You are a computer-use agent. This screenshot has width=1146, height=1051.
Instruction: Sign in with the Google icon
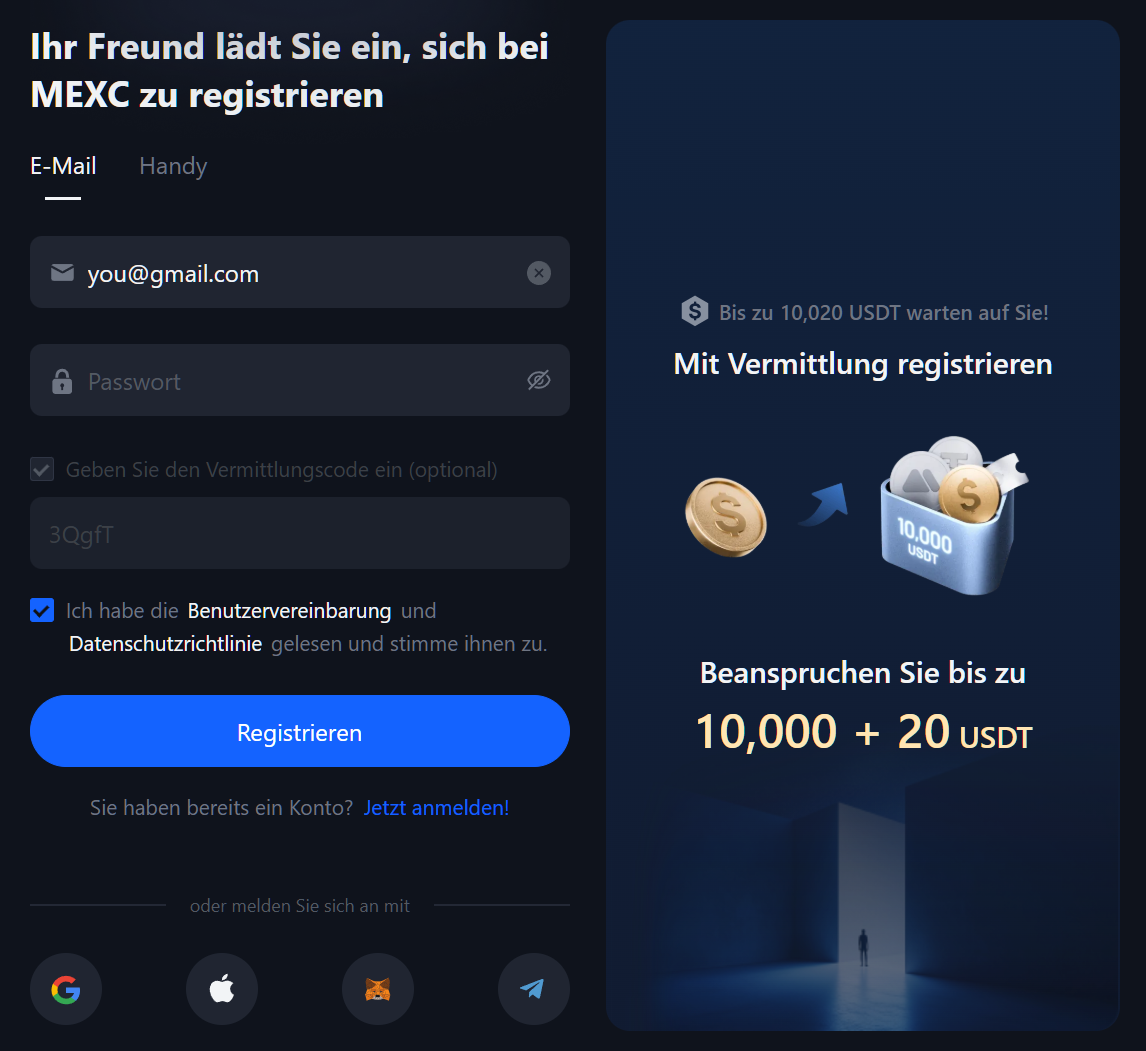point(66,989)
